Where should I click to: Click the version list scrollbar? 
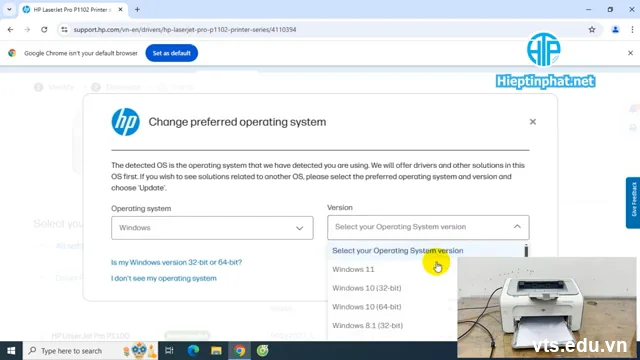tap(526, 251)
